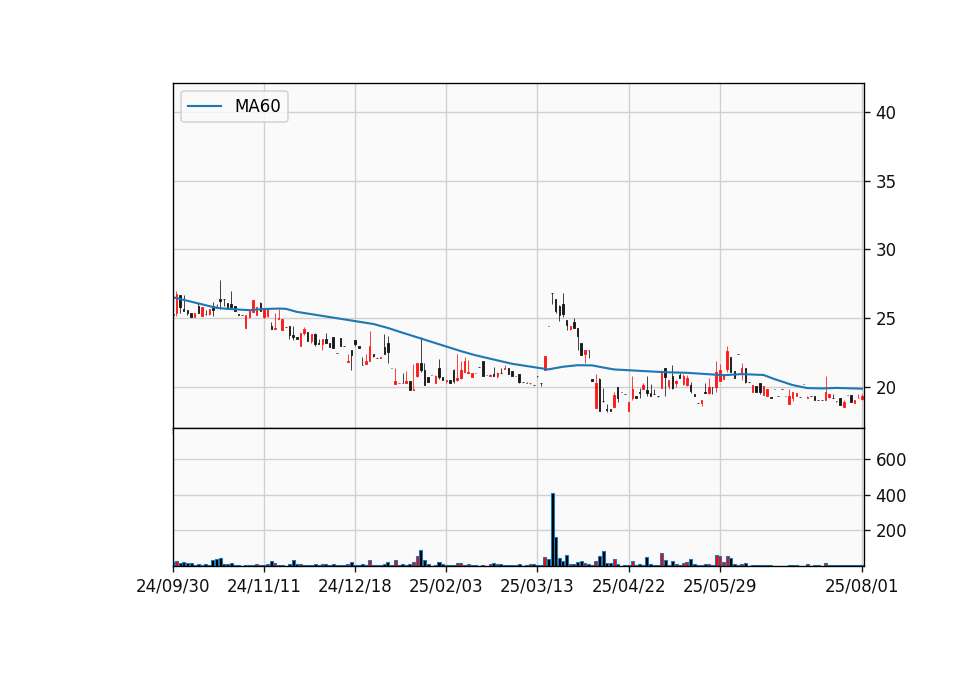Click the 25/03/13 date label
The height and width of the screenshot is (690, 960).
point(537,586)
